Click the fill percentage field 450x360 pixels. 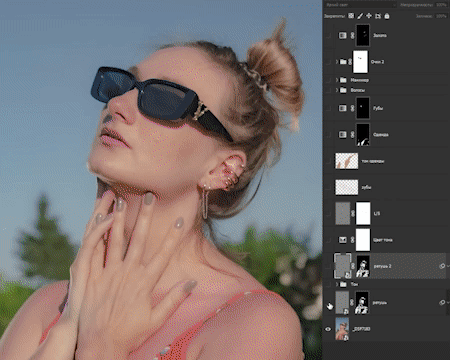tap(441, 16)
